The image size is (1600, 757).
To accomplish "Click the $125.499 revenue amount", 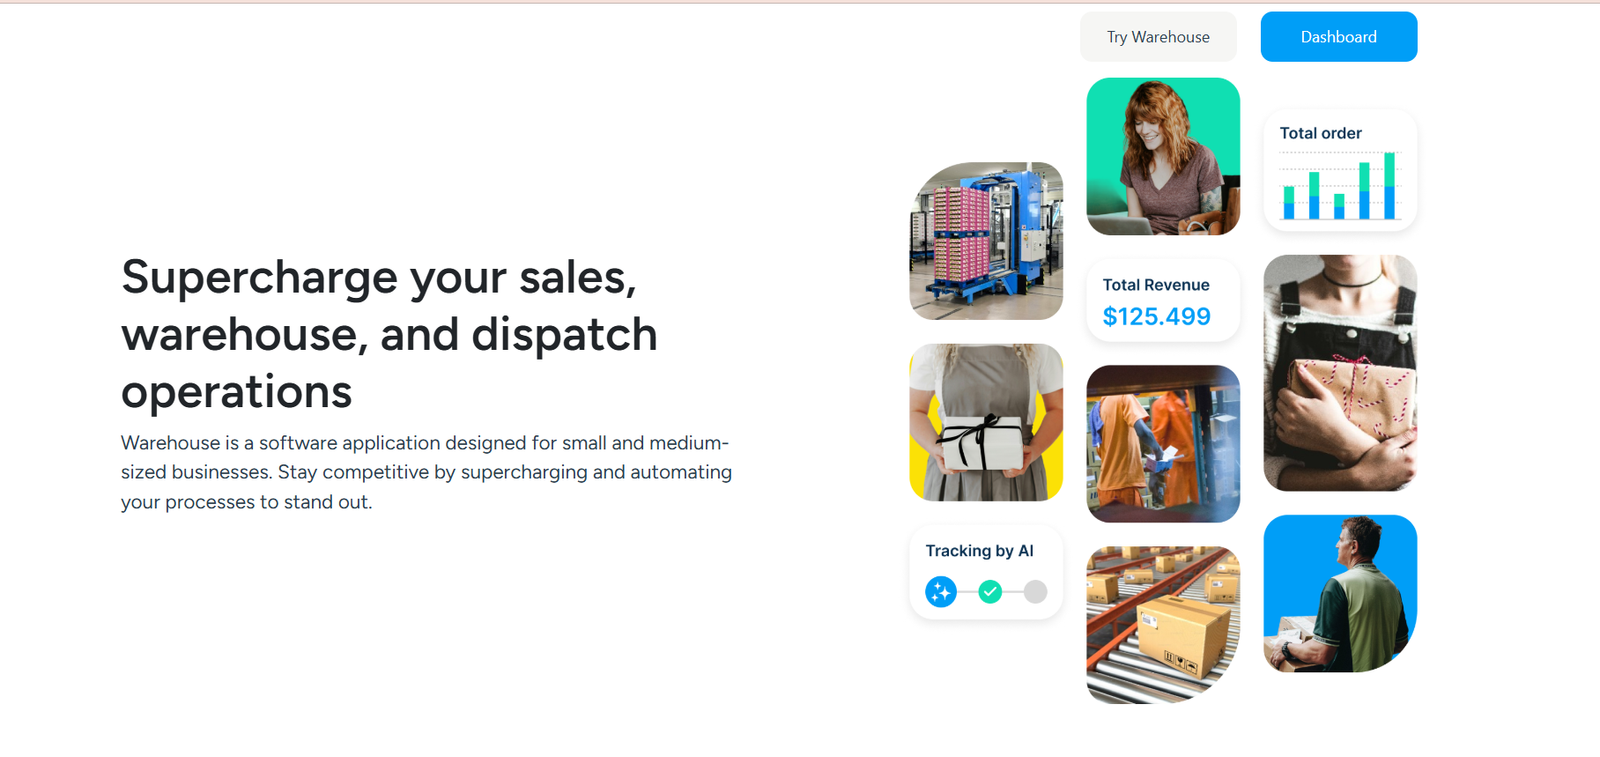I will (1157, 317).
